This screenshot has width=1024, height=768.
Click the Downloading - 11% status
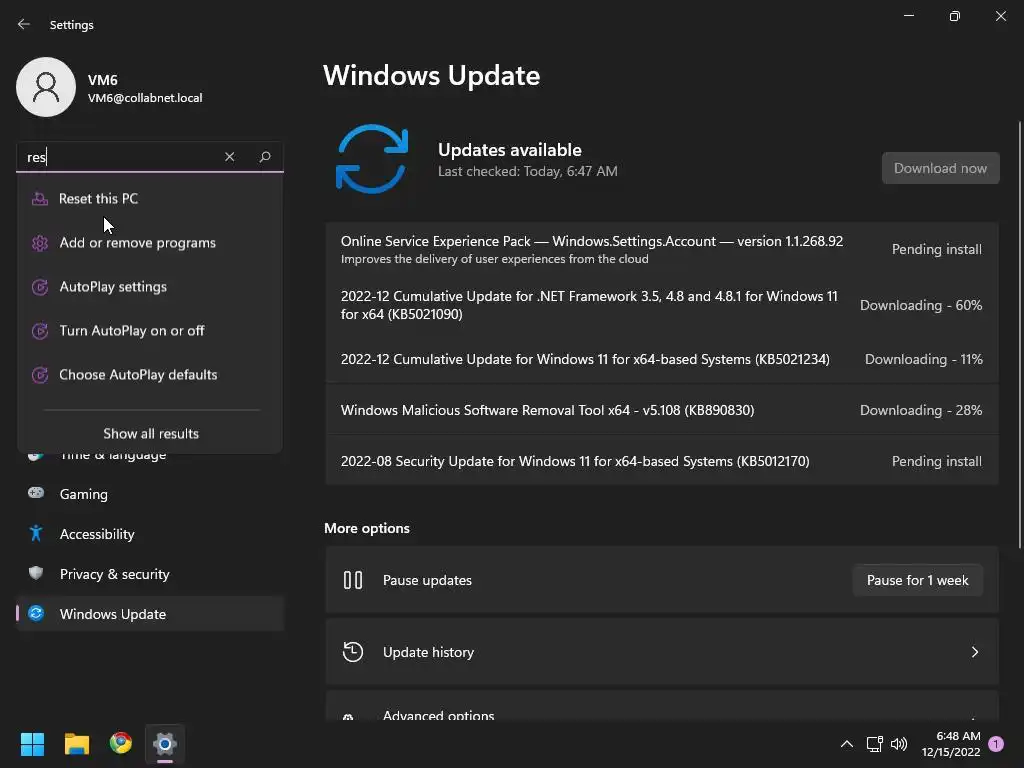coord(923,359)
